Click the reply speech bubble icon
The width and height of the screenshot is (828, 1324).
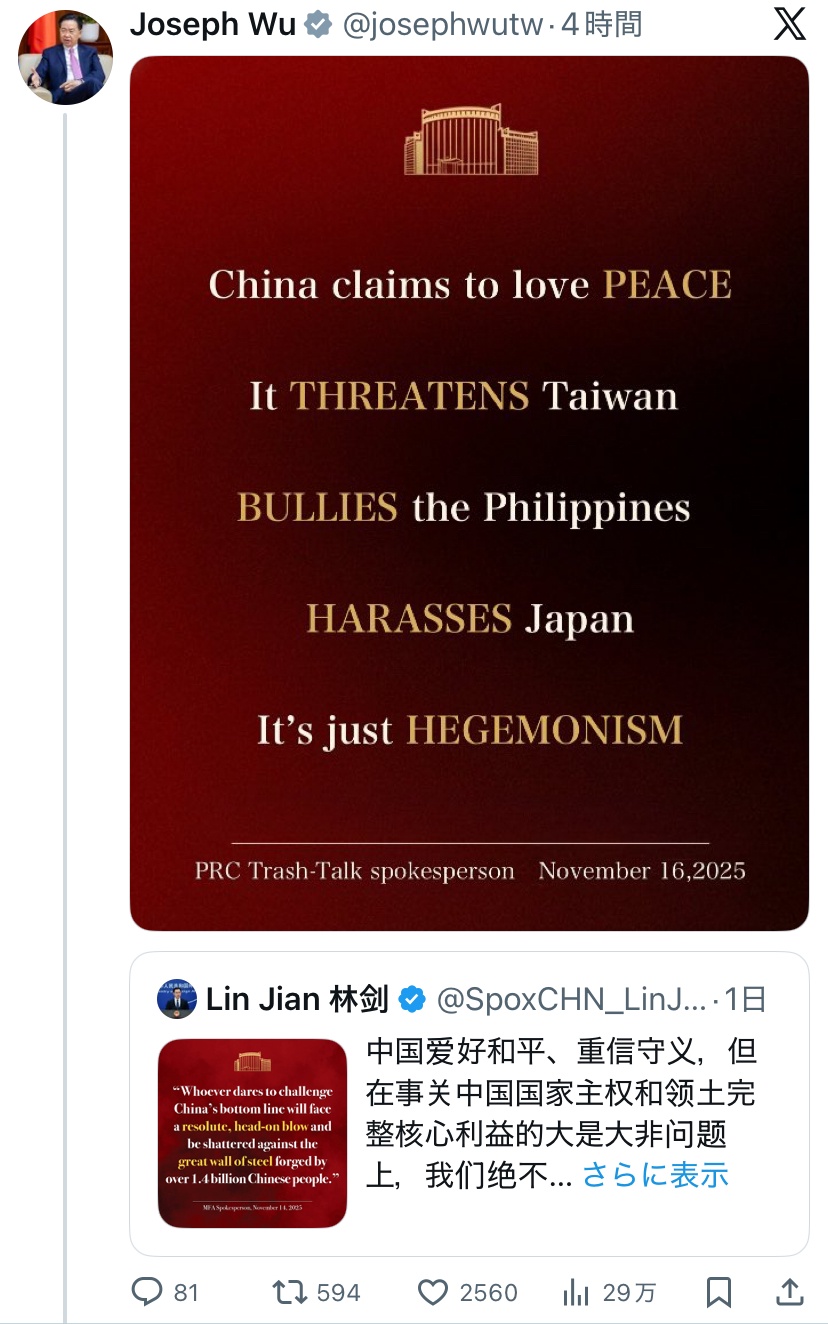coord(147,1292)
